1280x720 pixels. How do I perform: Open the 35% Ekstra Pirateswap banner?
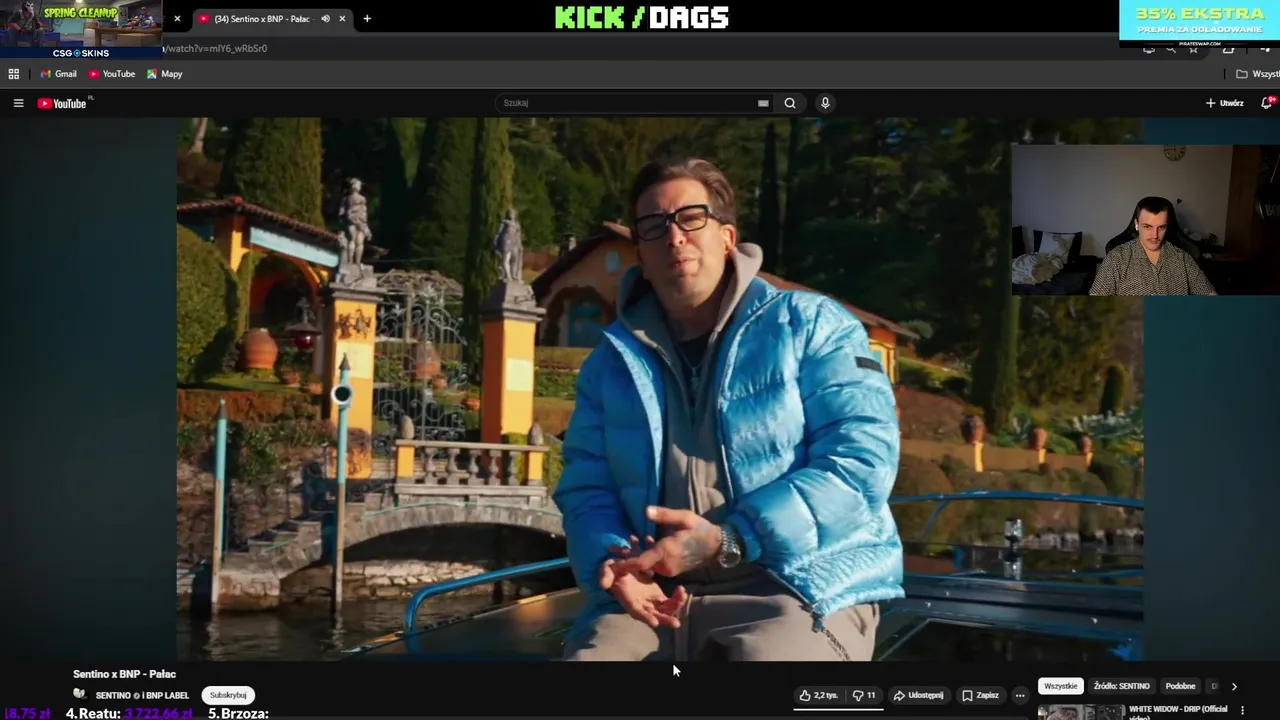[1199, 23]
